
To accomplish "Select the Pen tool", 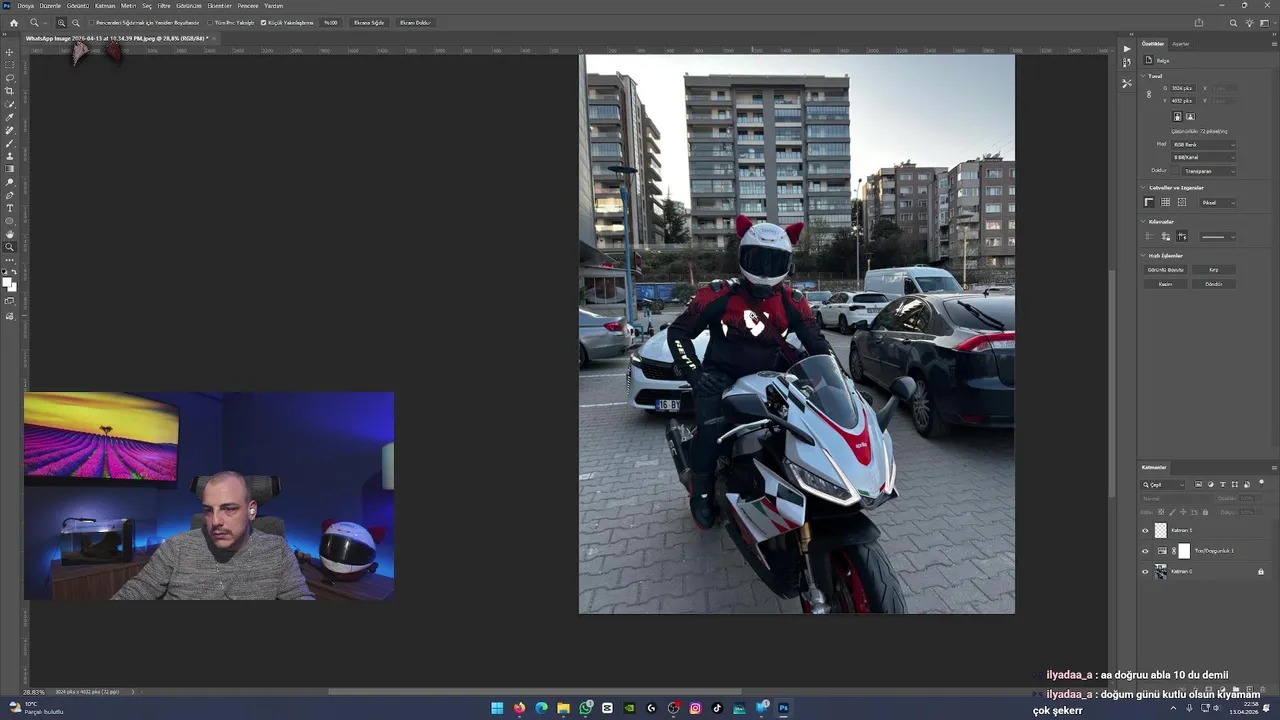I will click(10, 195).
